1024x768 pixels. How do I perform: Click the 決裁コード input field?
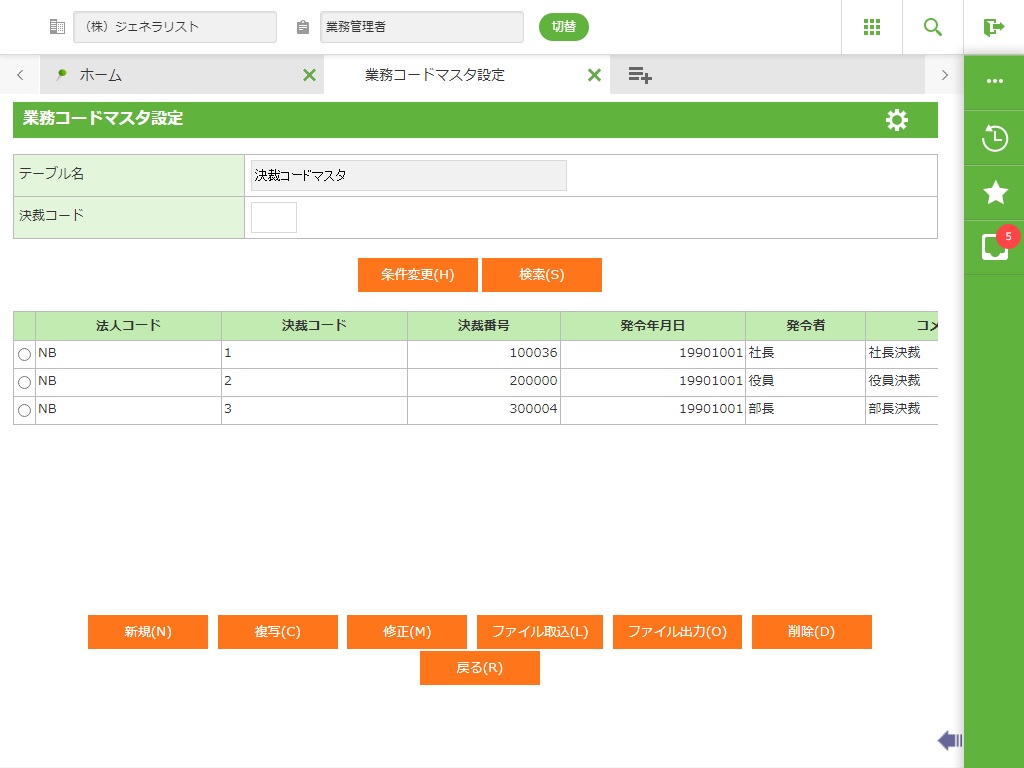click(x=273, y=217)
